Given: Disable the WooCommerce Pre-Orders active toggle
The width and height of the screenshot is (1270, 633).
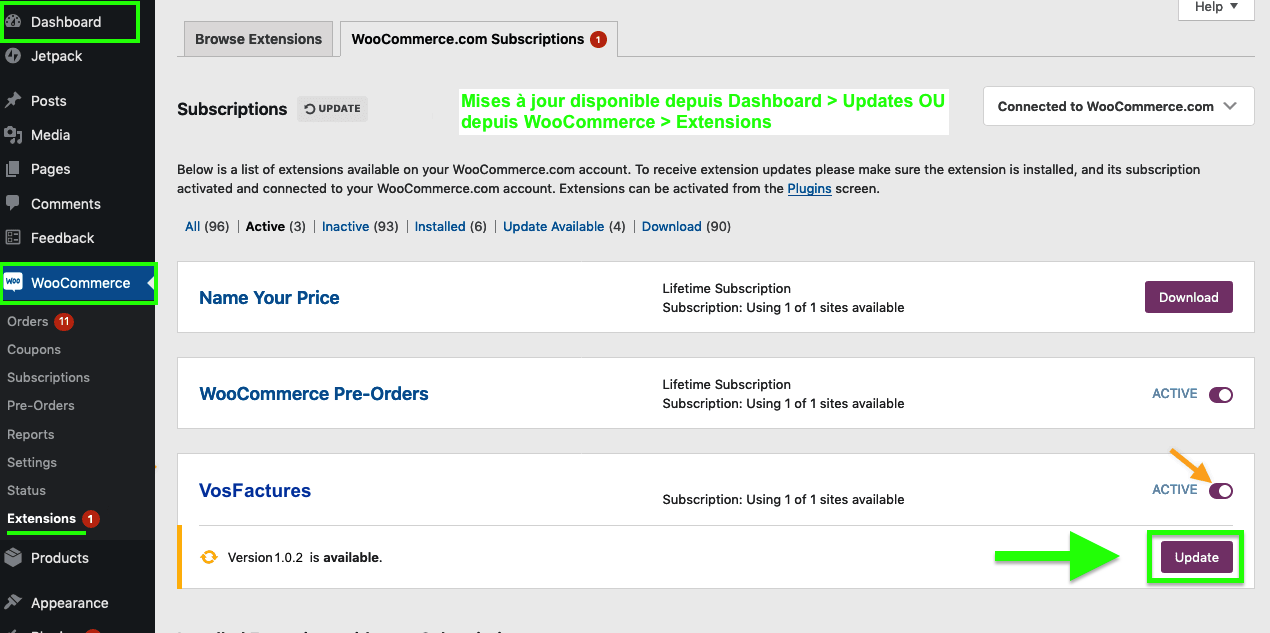Looking at the screenshot, I should [x=1221, y=394].
